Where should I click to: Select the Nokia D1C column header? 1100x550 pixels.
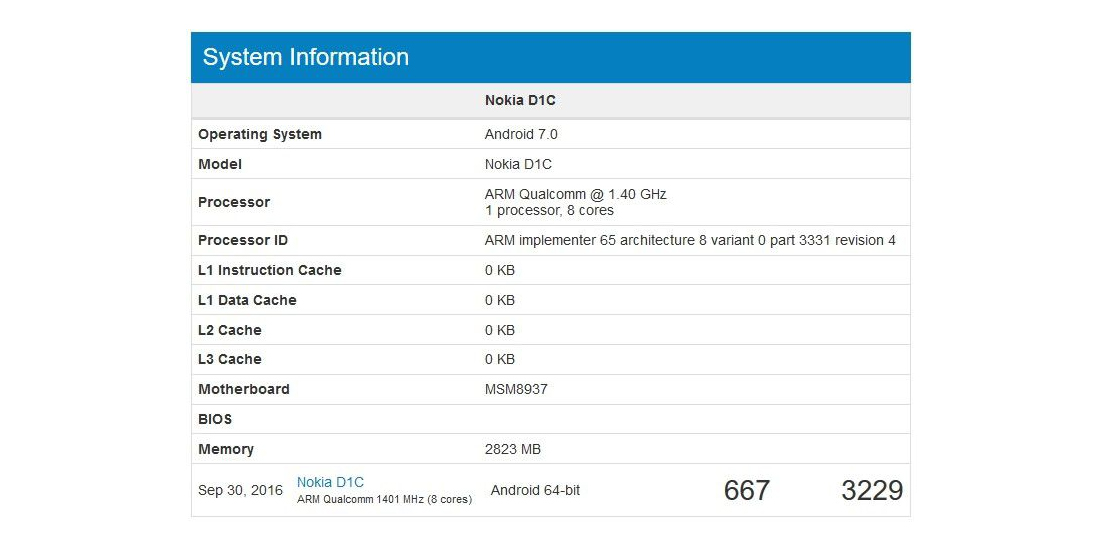click(521, 100)
